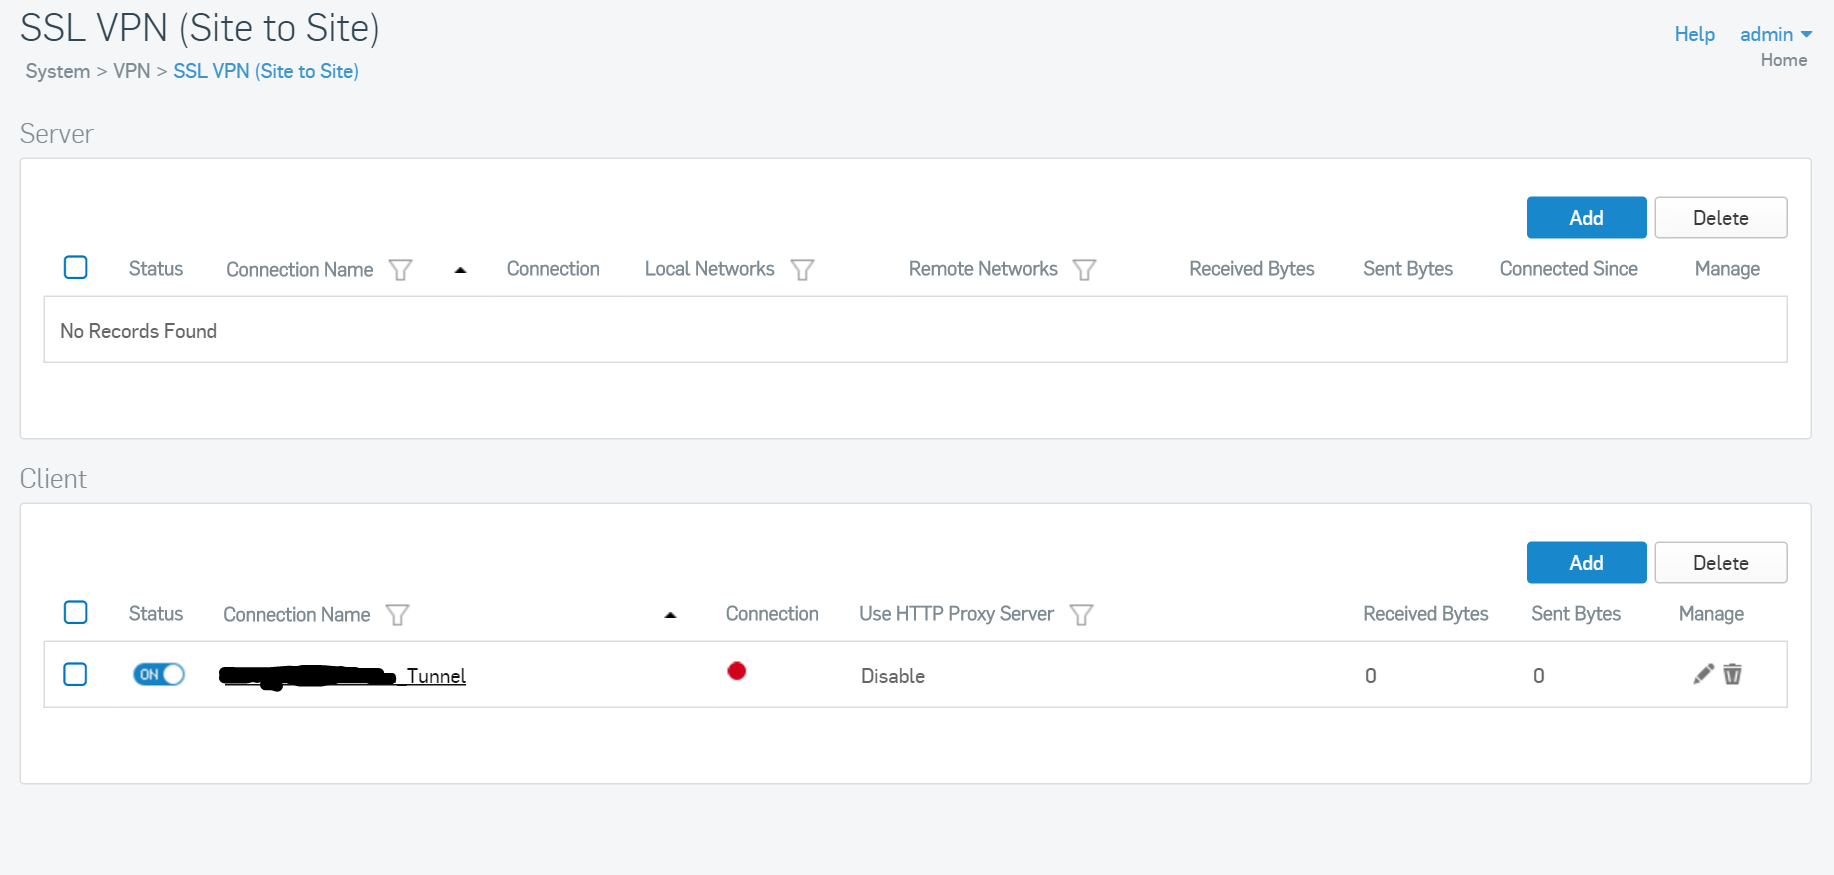
Task: Select the Tunnel row checkbox
Action: click(76, 674)
